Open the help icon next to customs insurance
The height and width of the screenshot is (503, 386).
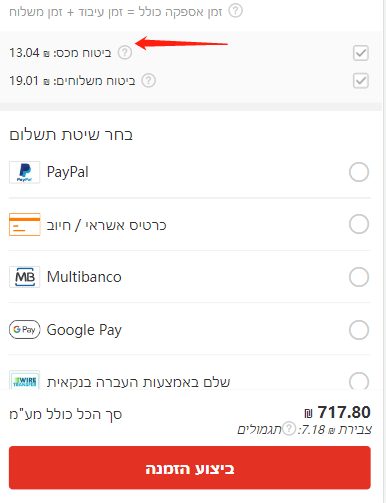tap(125, 53)
